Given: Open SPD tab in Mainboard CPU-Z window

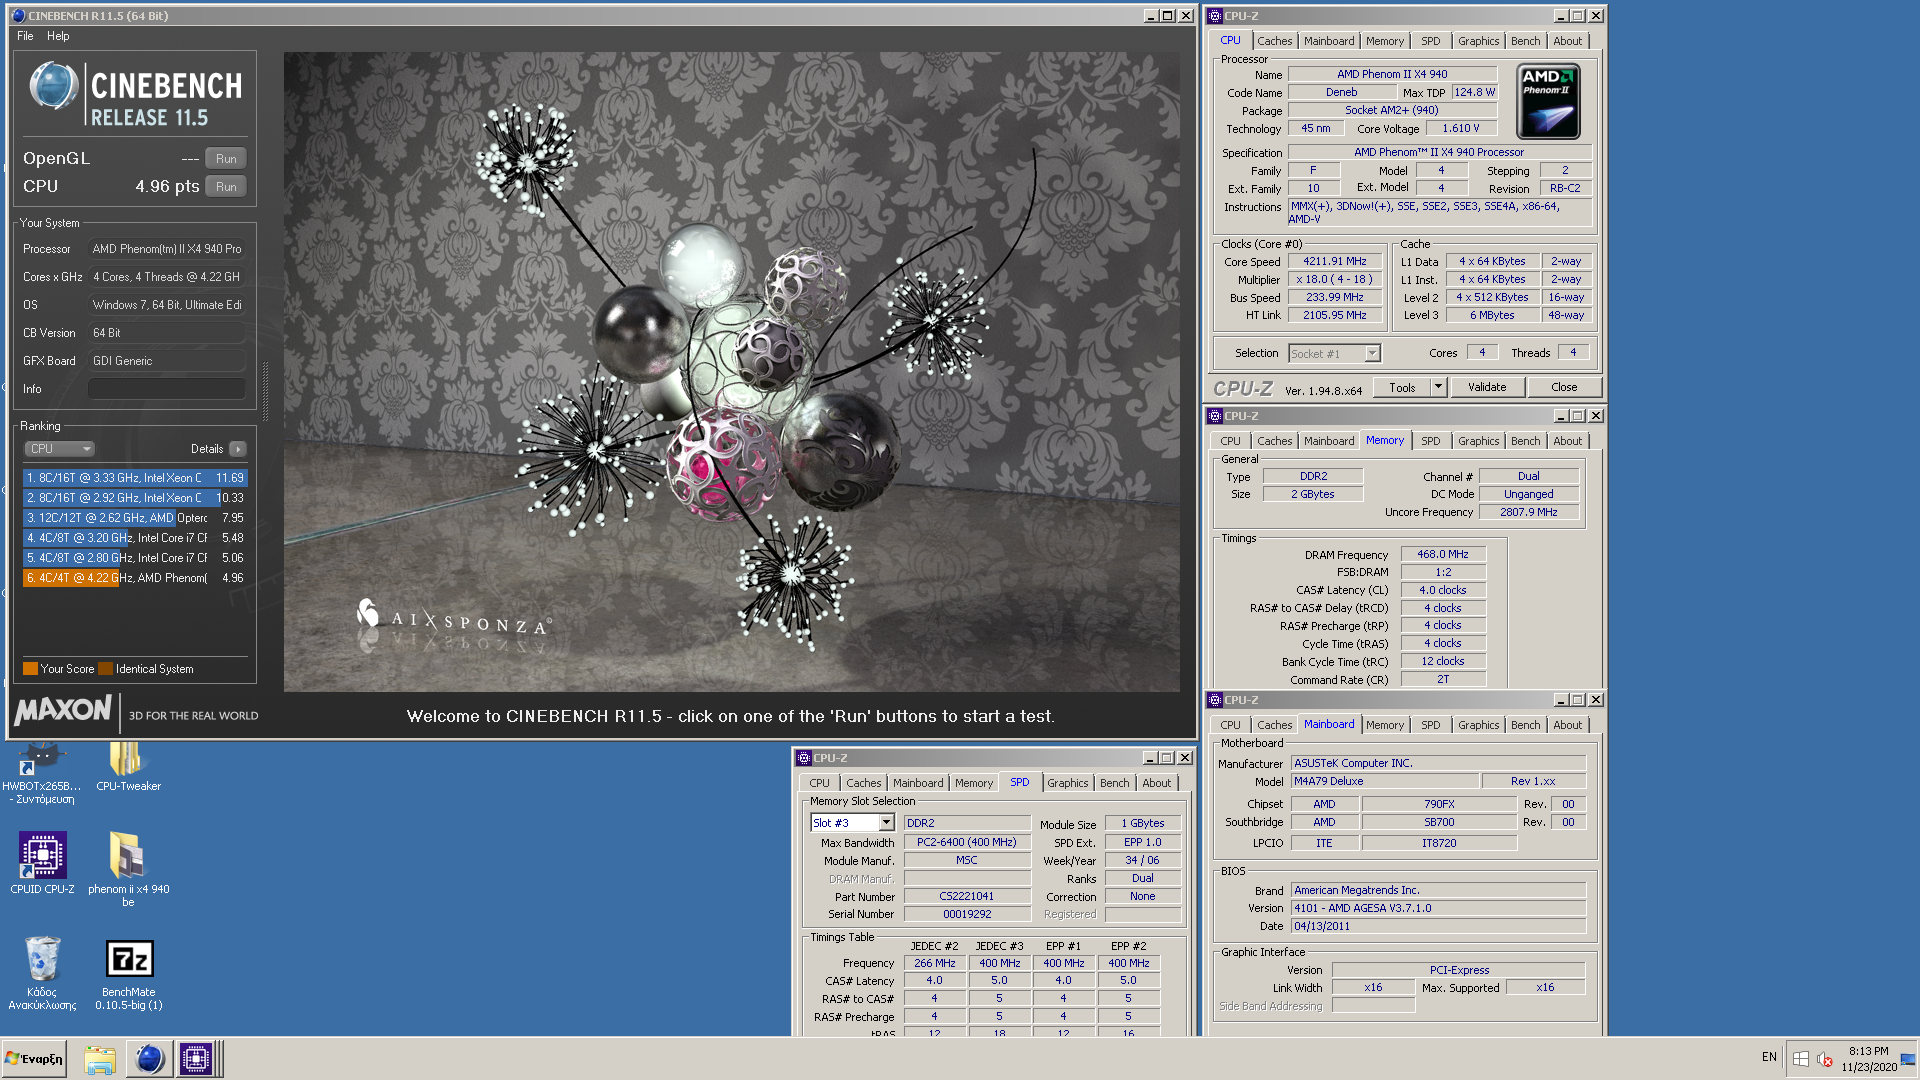Looking at the screenshot, I should point(1431,725).
